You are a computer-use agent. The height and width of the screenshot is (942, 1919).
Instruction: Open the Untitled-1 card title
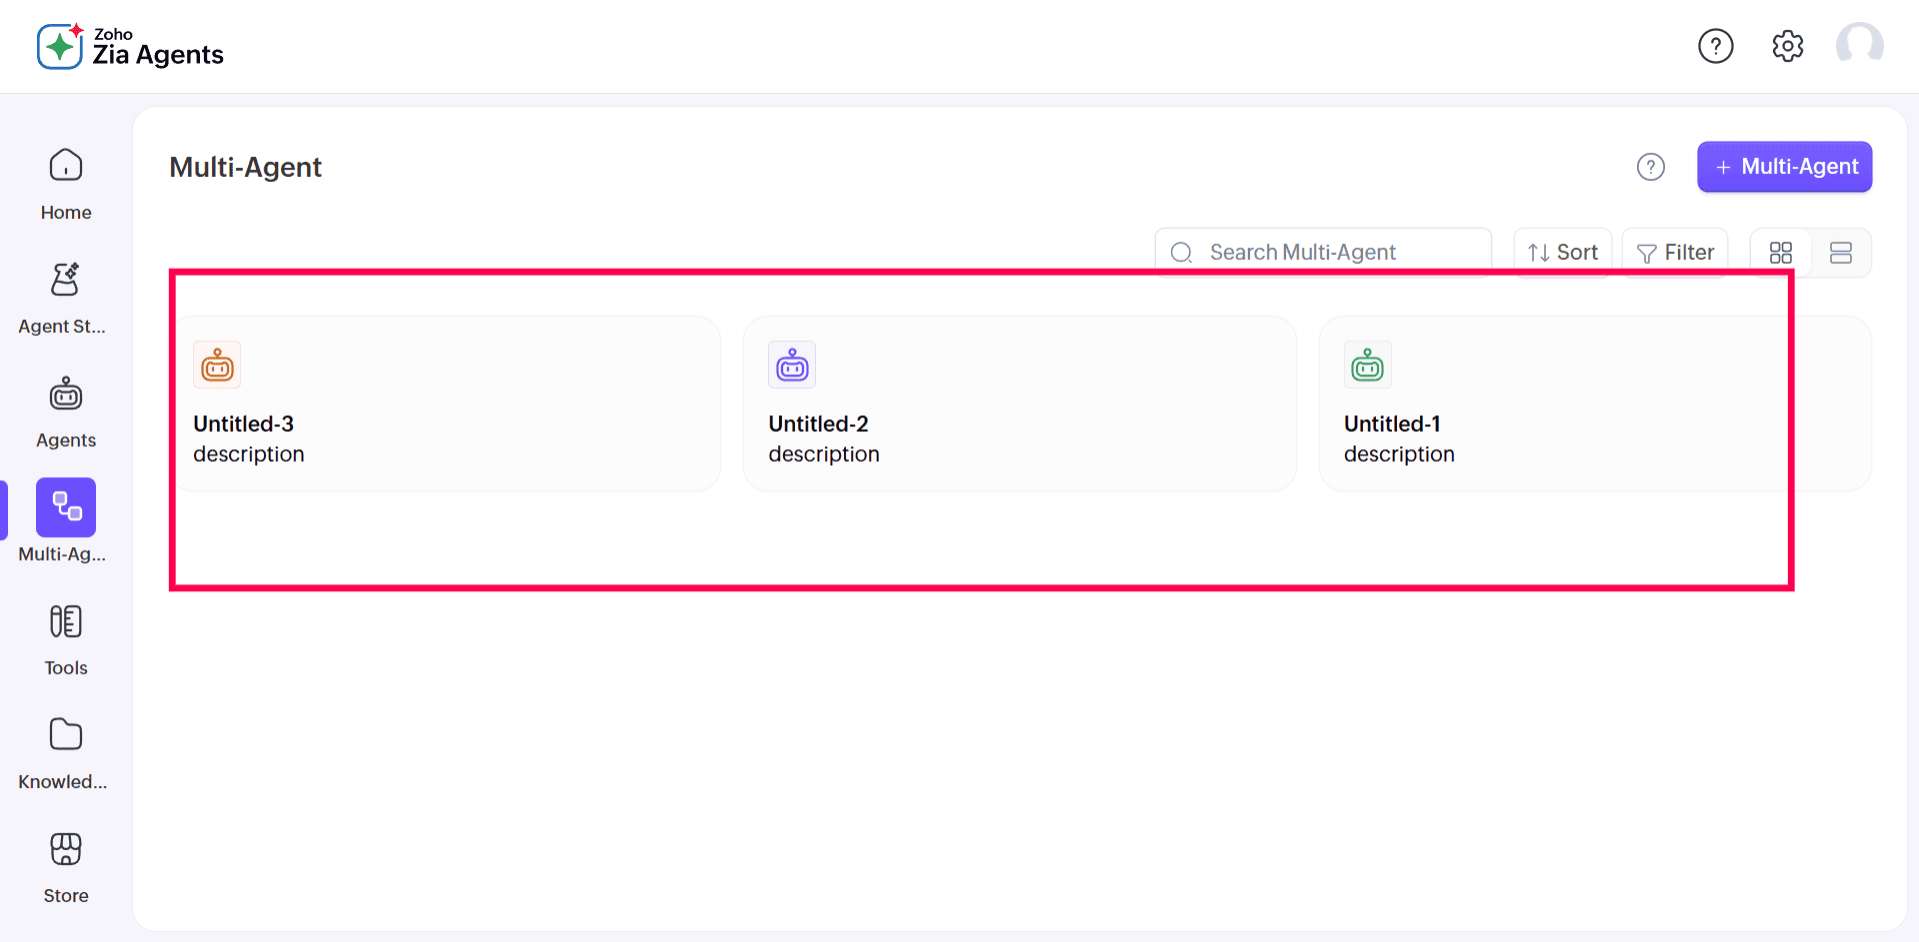tap(1392, 424)
